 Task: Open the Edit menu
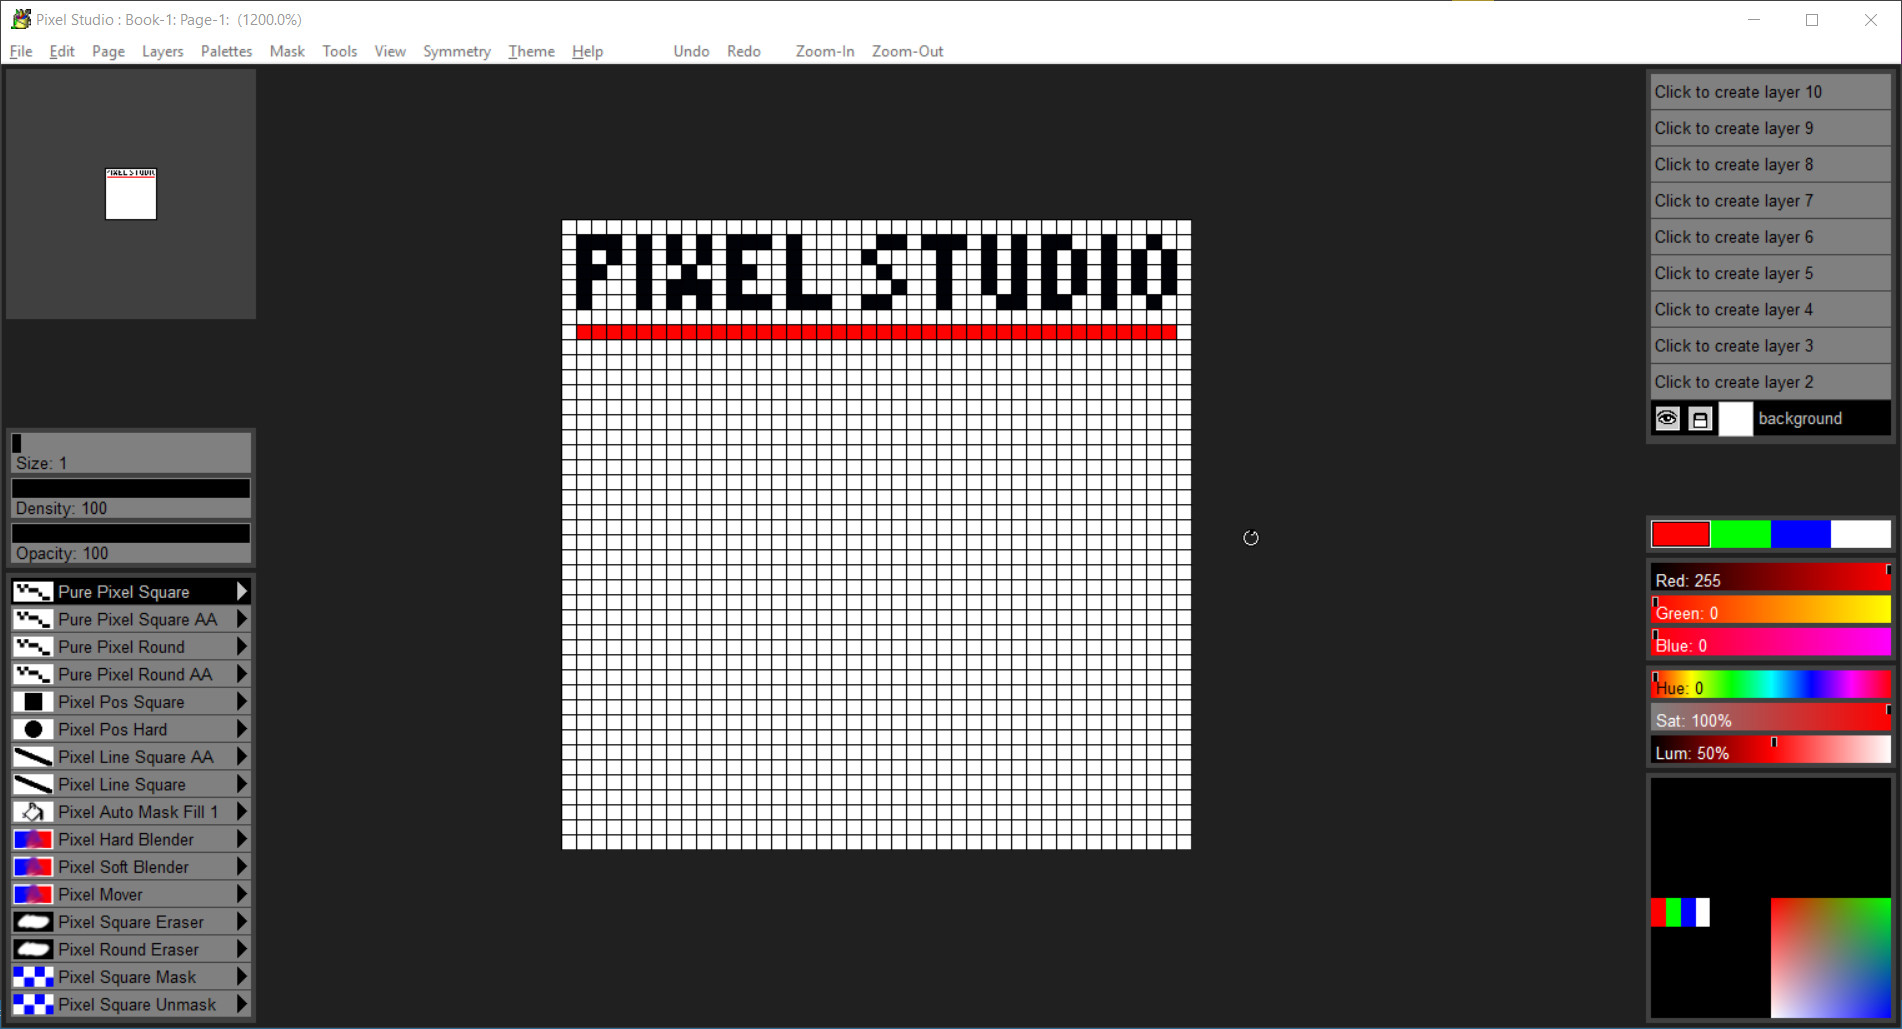point(62,51)
